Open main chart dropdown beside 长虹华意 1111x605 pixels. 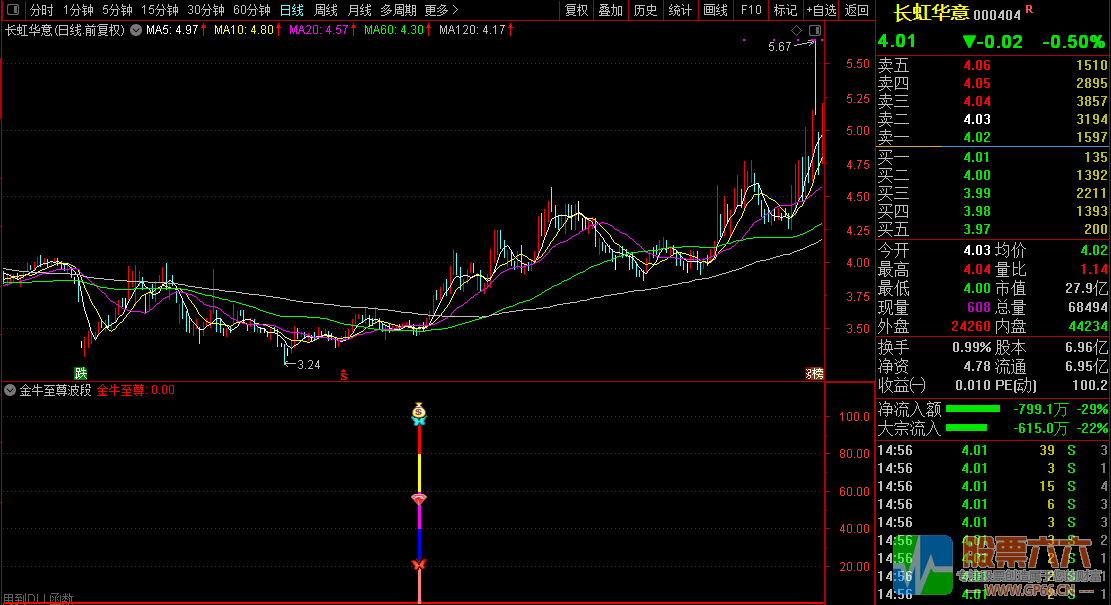(x=136, y=30)
